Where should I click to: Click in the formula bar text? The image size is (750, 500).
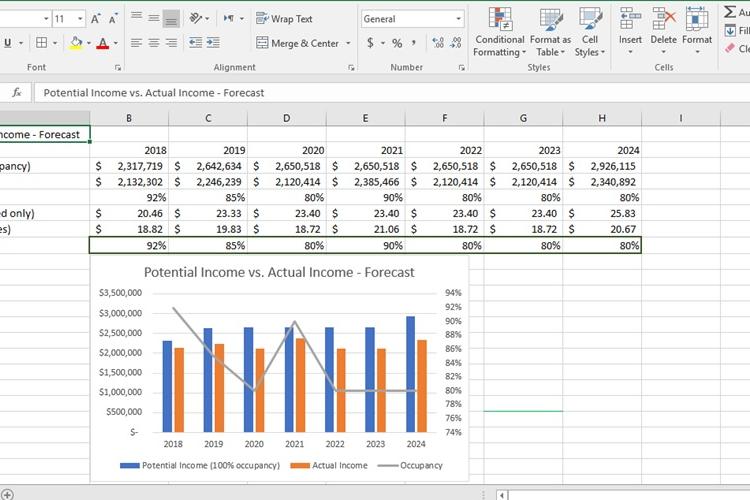154,93
